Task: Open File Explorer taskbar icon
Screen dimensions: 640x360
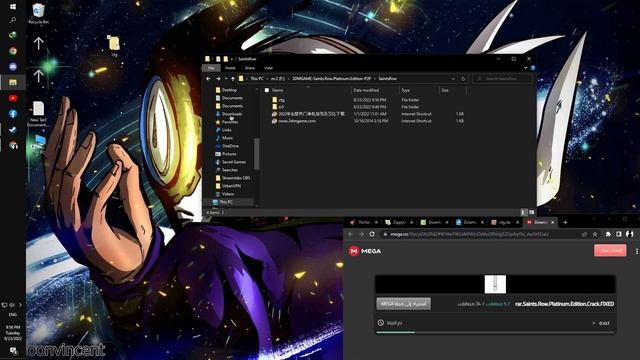Action: click(x=13, y=82)
